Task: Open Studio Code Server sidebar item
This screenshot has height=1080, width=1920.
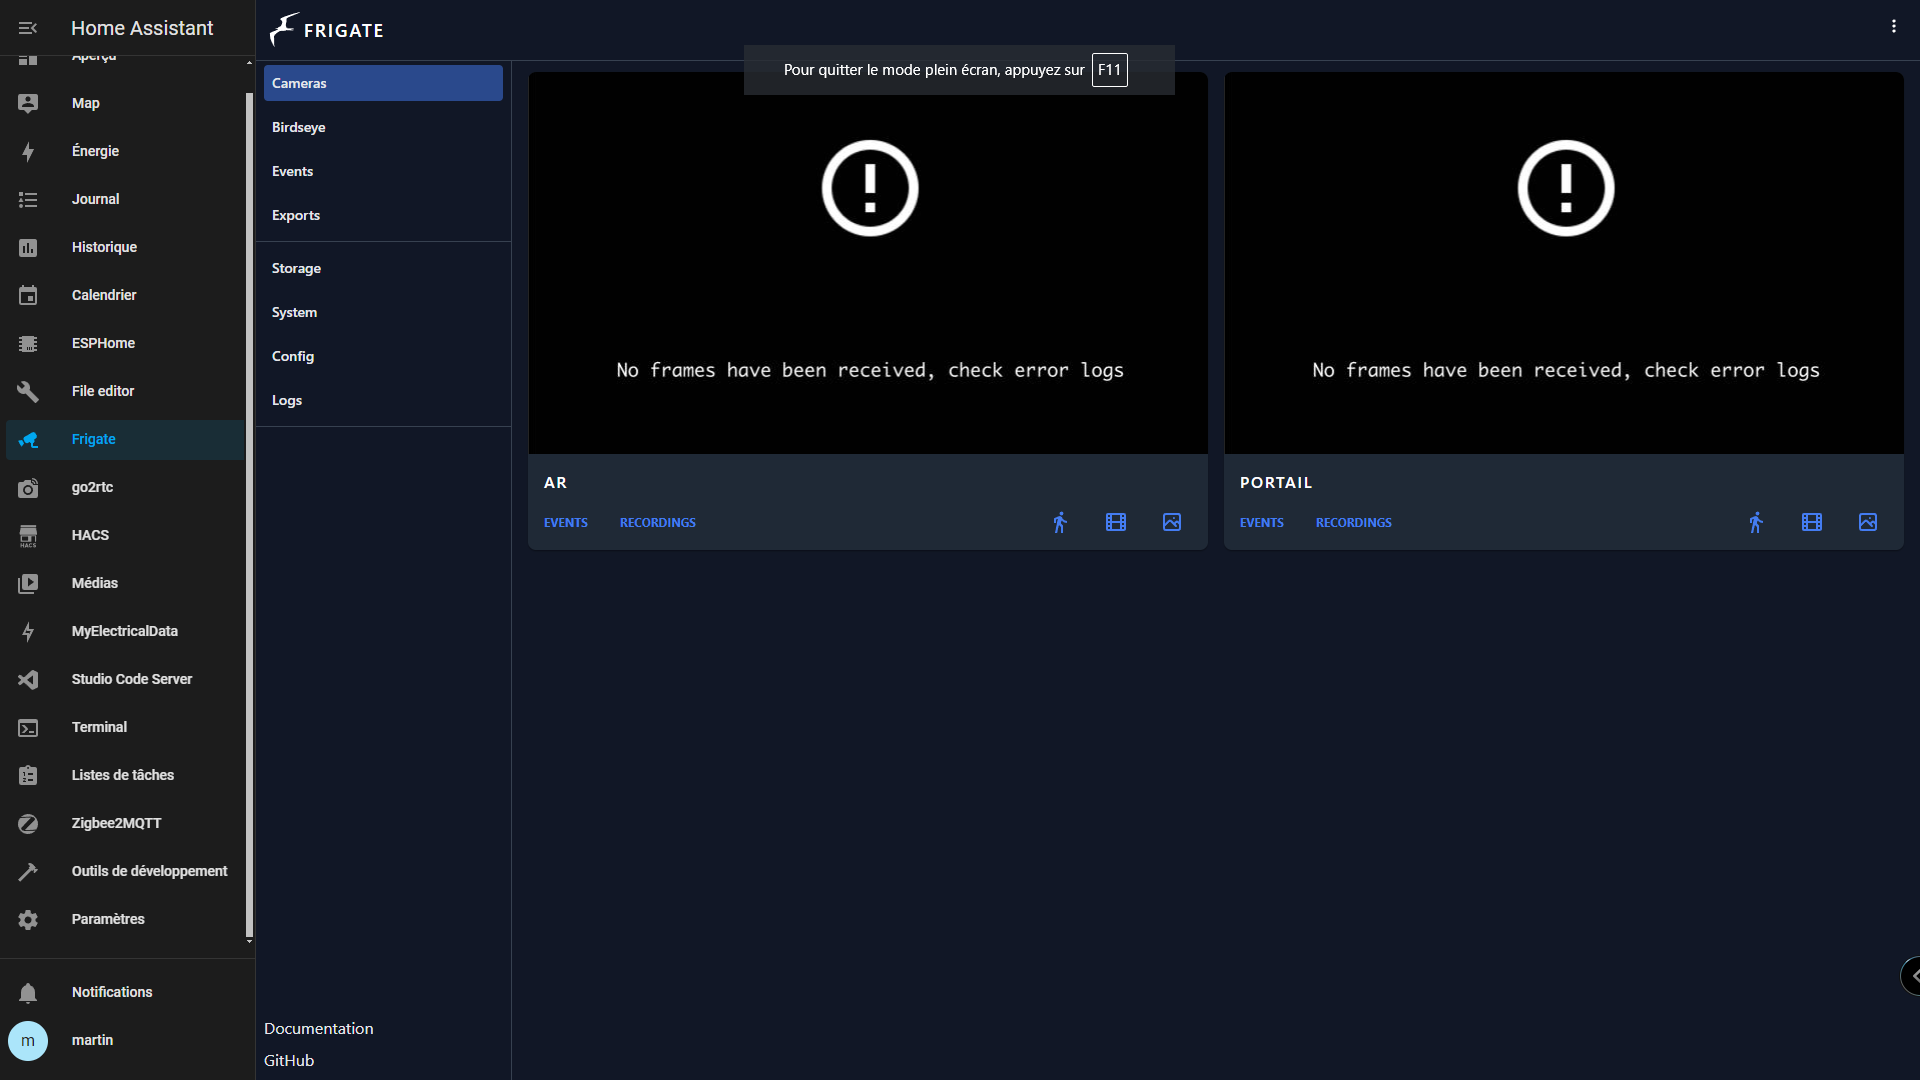Action: [131, 679]
